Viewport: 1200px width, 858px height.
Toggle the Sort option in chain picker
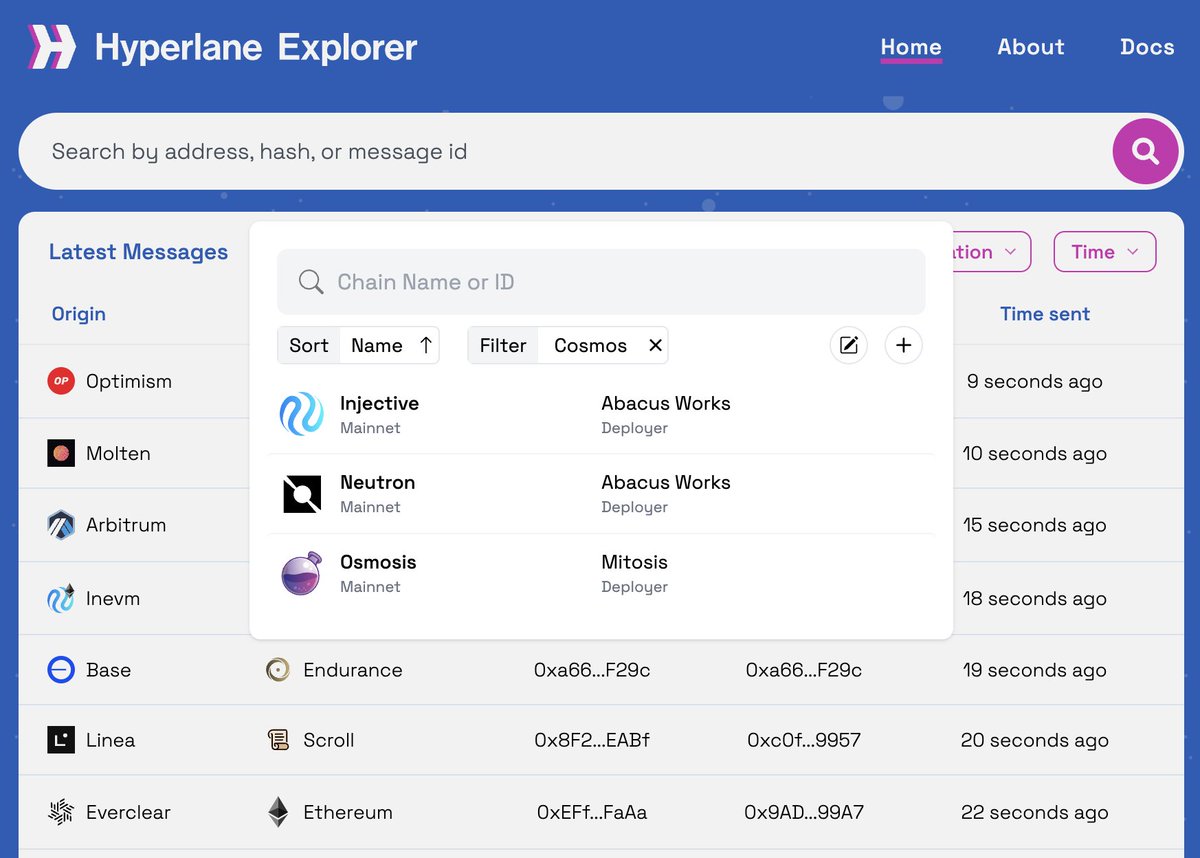tap(309, 344)
